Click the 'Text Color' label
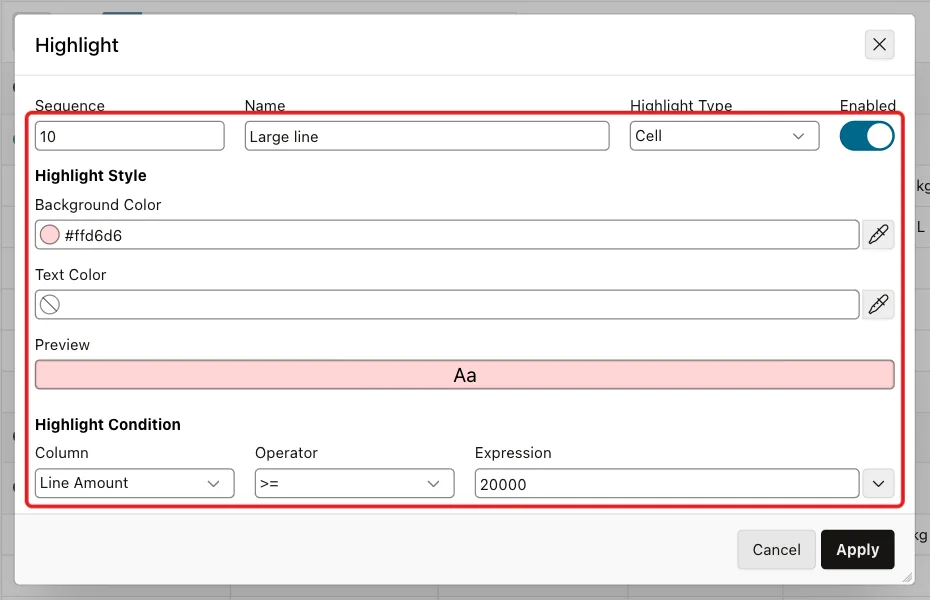 (x=71, y=275)
